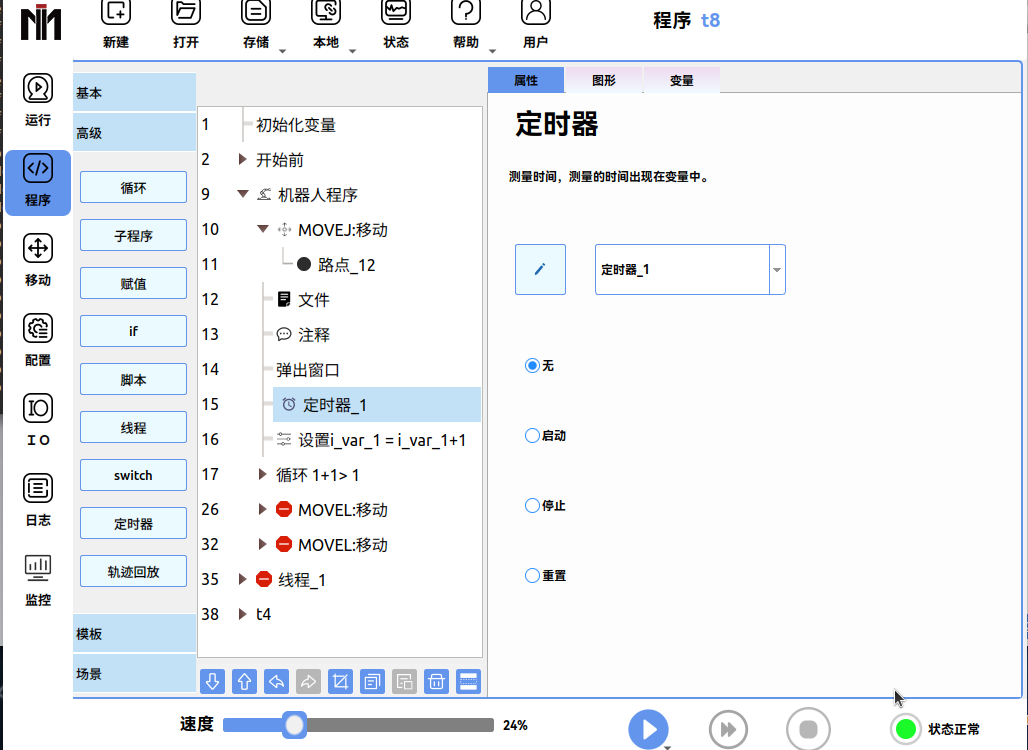Click the undo arrow icon
Viewport: 1028px width, 750px height.
point(276,682)
